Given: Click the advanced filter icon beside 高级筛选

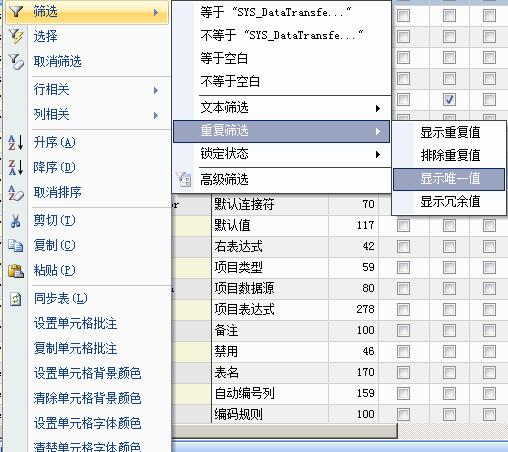Looking at the screenshot, I should click(x=184, y=179).
